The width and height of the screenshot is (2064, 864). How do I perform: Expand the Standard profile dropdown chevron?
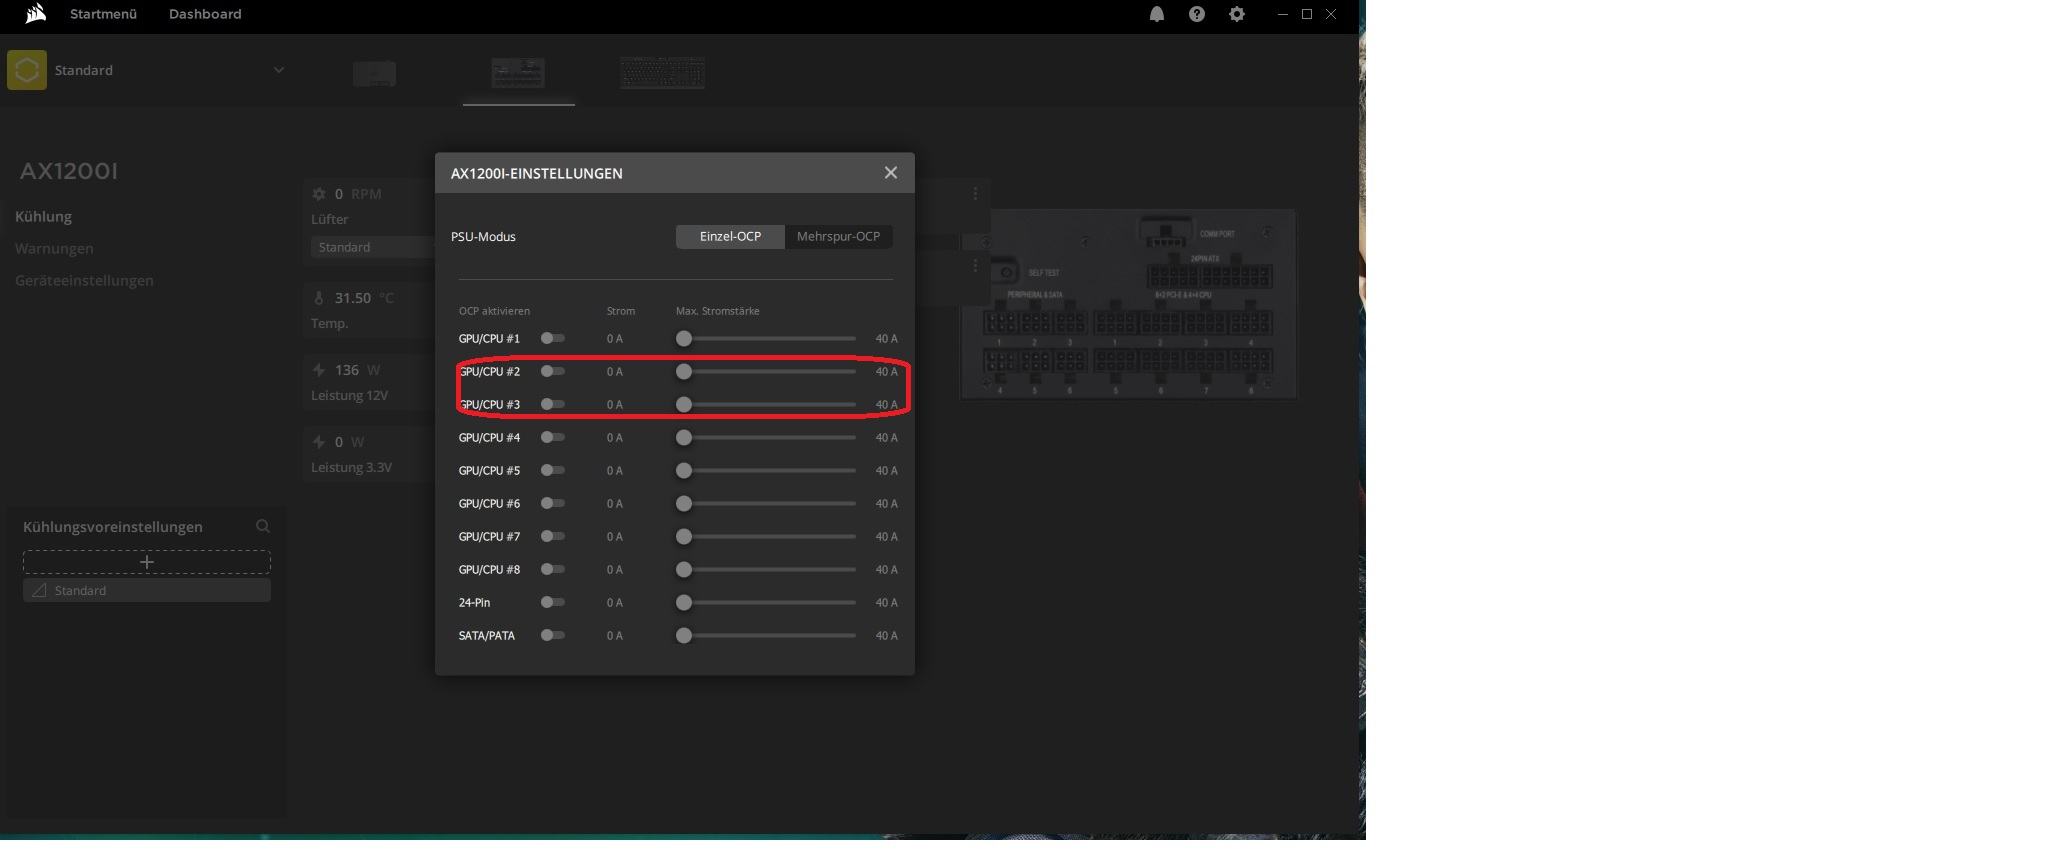coord(279,70)
